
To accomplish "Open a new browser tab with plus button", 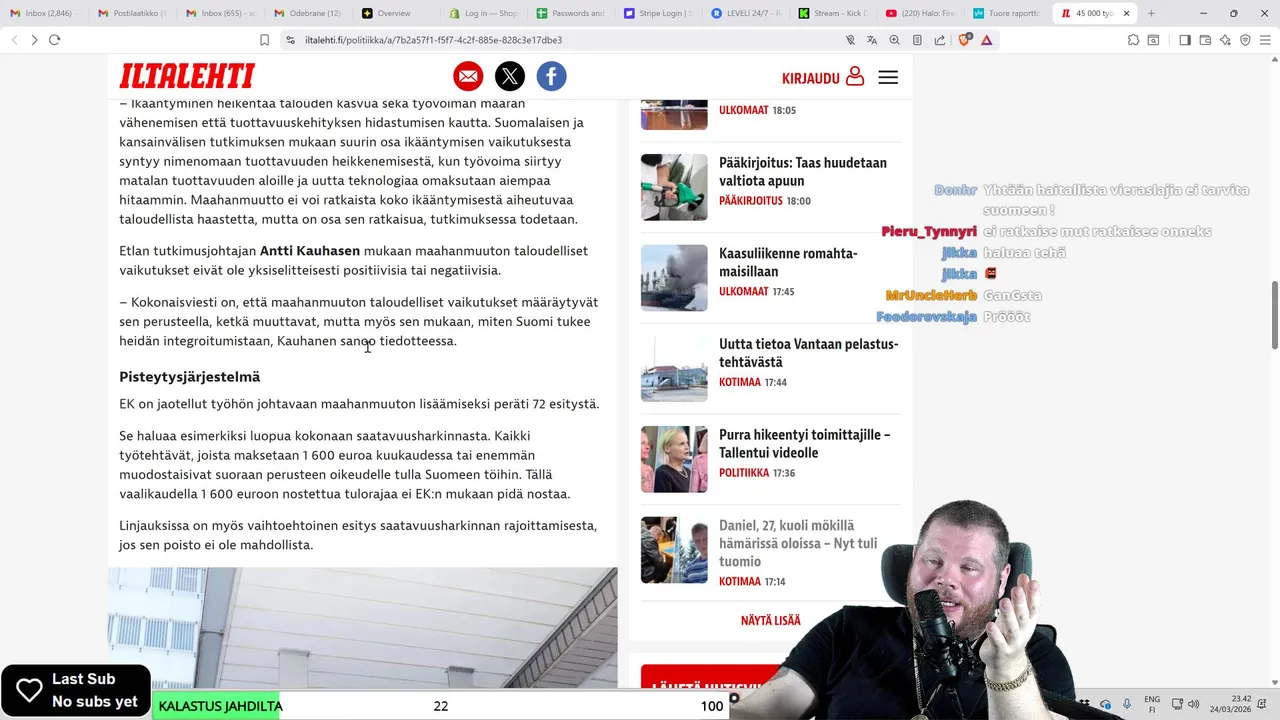I will 1151,13.
